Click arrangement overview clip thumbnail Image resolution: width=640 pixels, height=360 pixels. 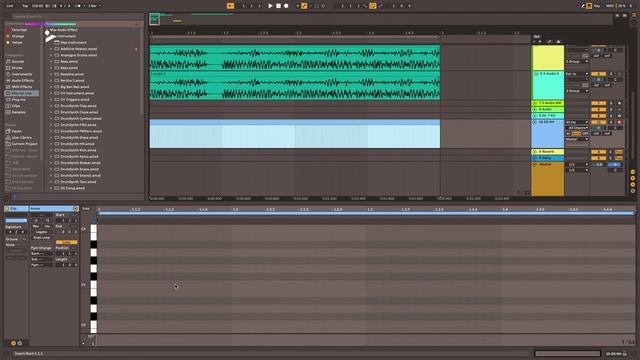coord(154,19)
